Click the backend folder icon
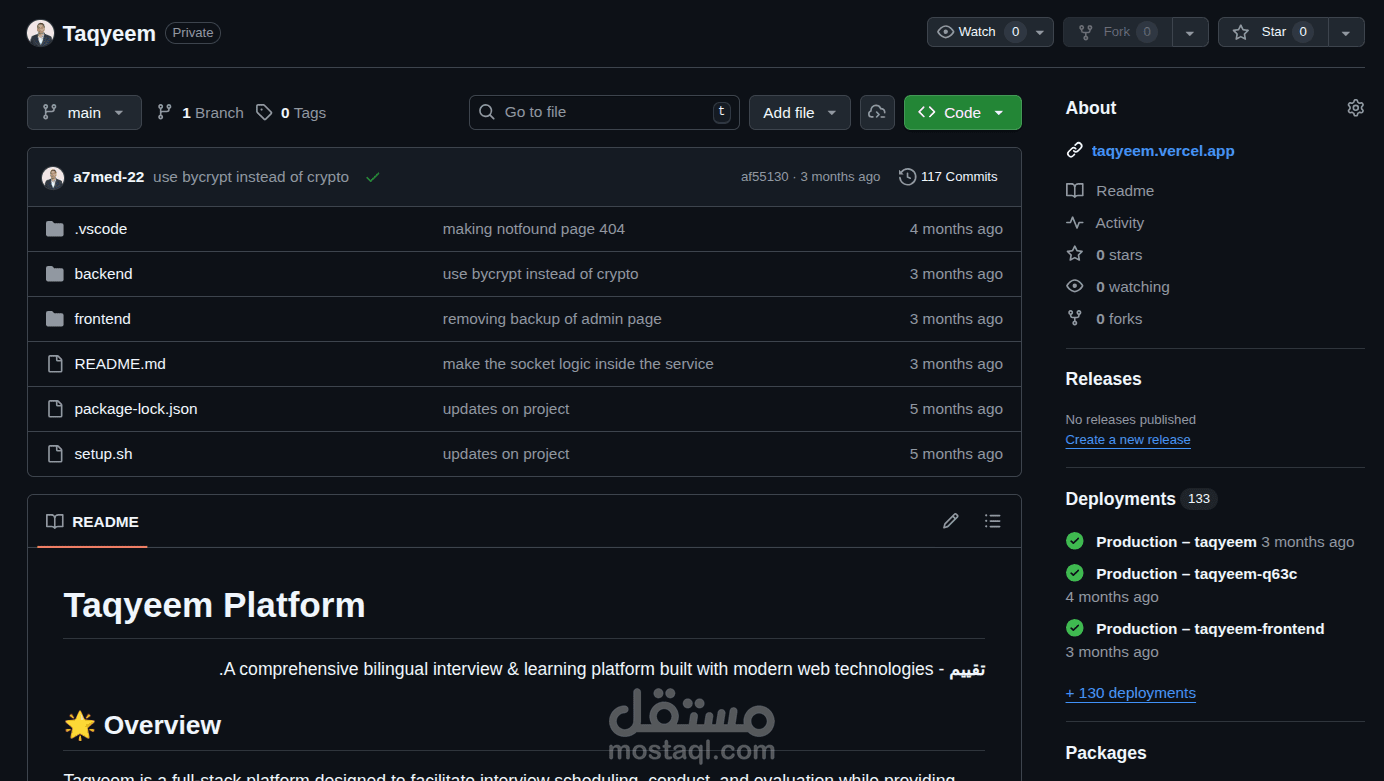 point(55,274)
